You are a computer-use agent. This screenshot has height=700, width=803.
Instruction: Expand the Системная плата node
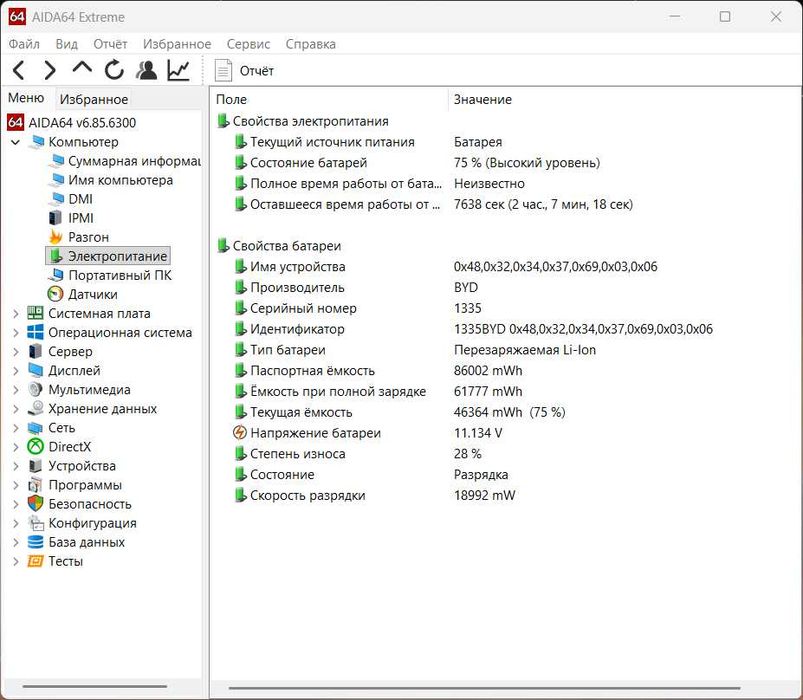click(x=15, y=313)
